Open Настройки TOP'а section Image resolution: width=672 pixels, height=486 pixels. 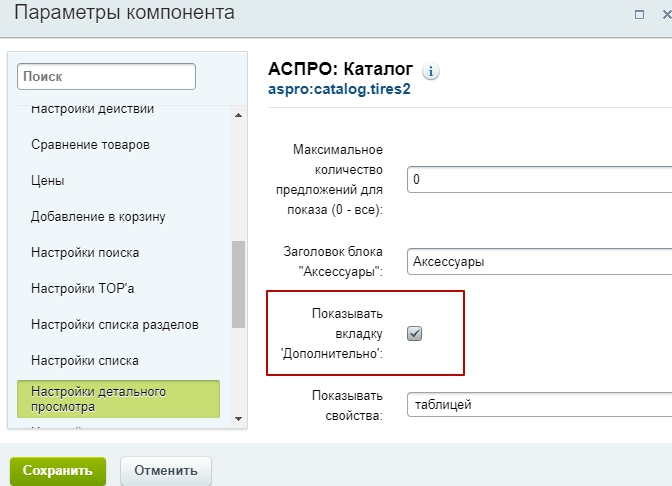(82, 288)
